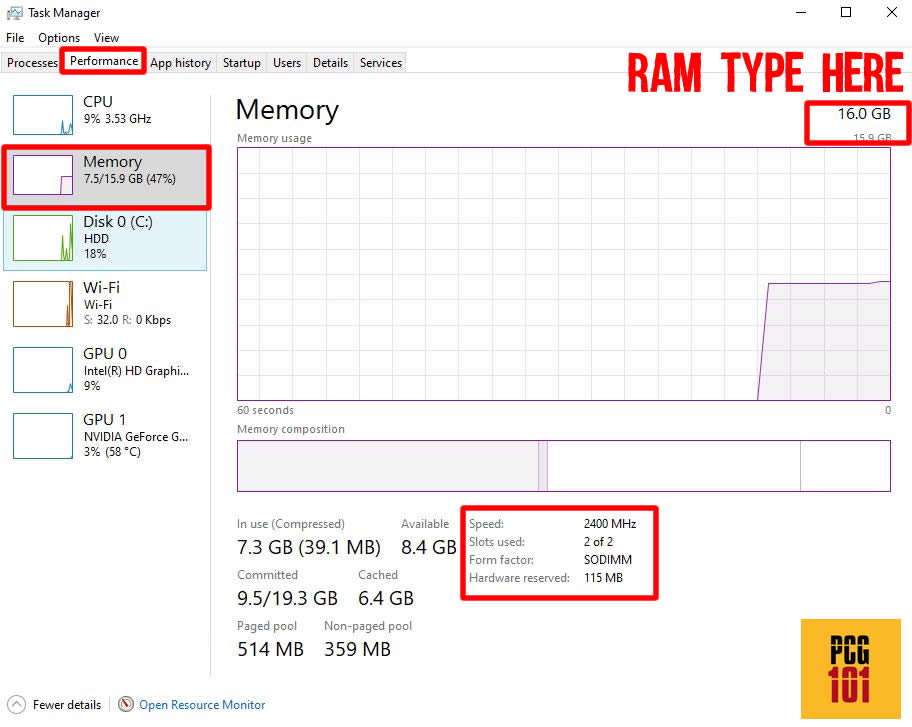This screenshot has width=912, height=727.
Task: Click the Wi-Fi mini graph thumbnail
Action: click(x=43, y=304)
